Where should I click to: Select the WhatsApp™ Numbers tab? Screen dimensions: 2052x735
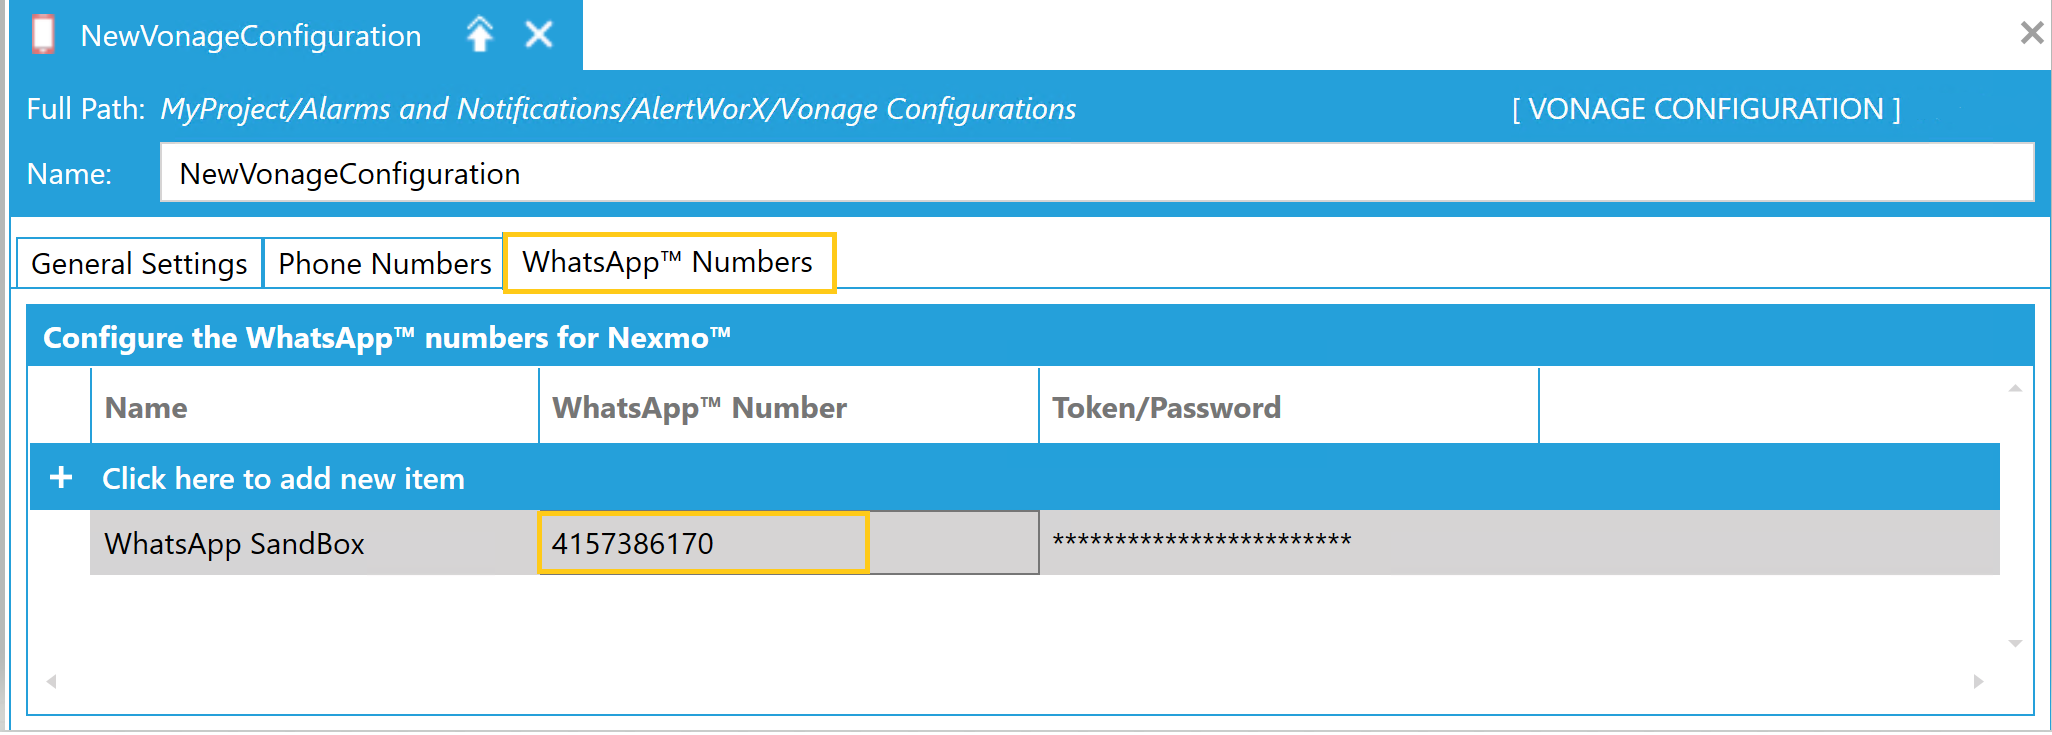pos(669,262)
